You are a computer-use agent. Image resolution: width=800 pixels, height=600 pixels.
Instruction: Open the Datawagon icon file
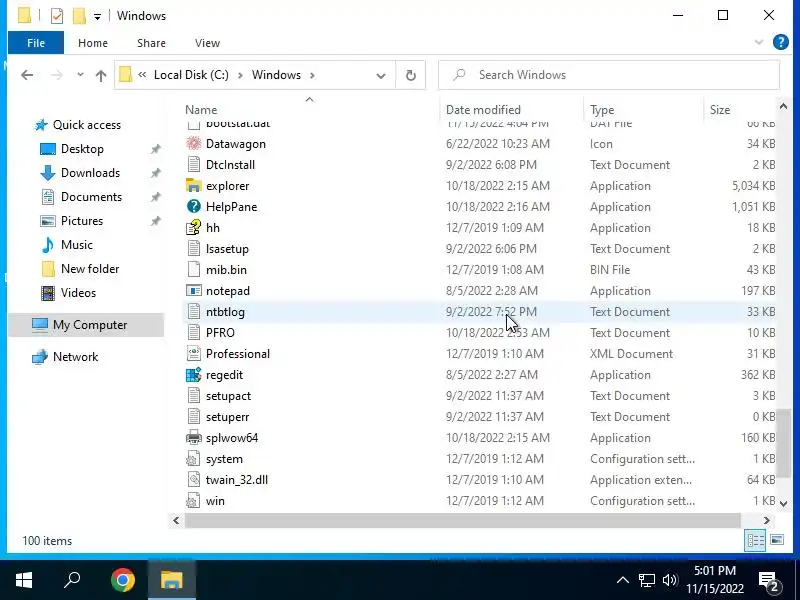pyautogui.click(x=235, y=144)
